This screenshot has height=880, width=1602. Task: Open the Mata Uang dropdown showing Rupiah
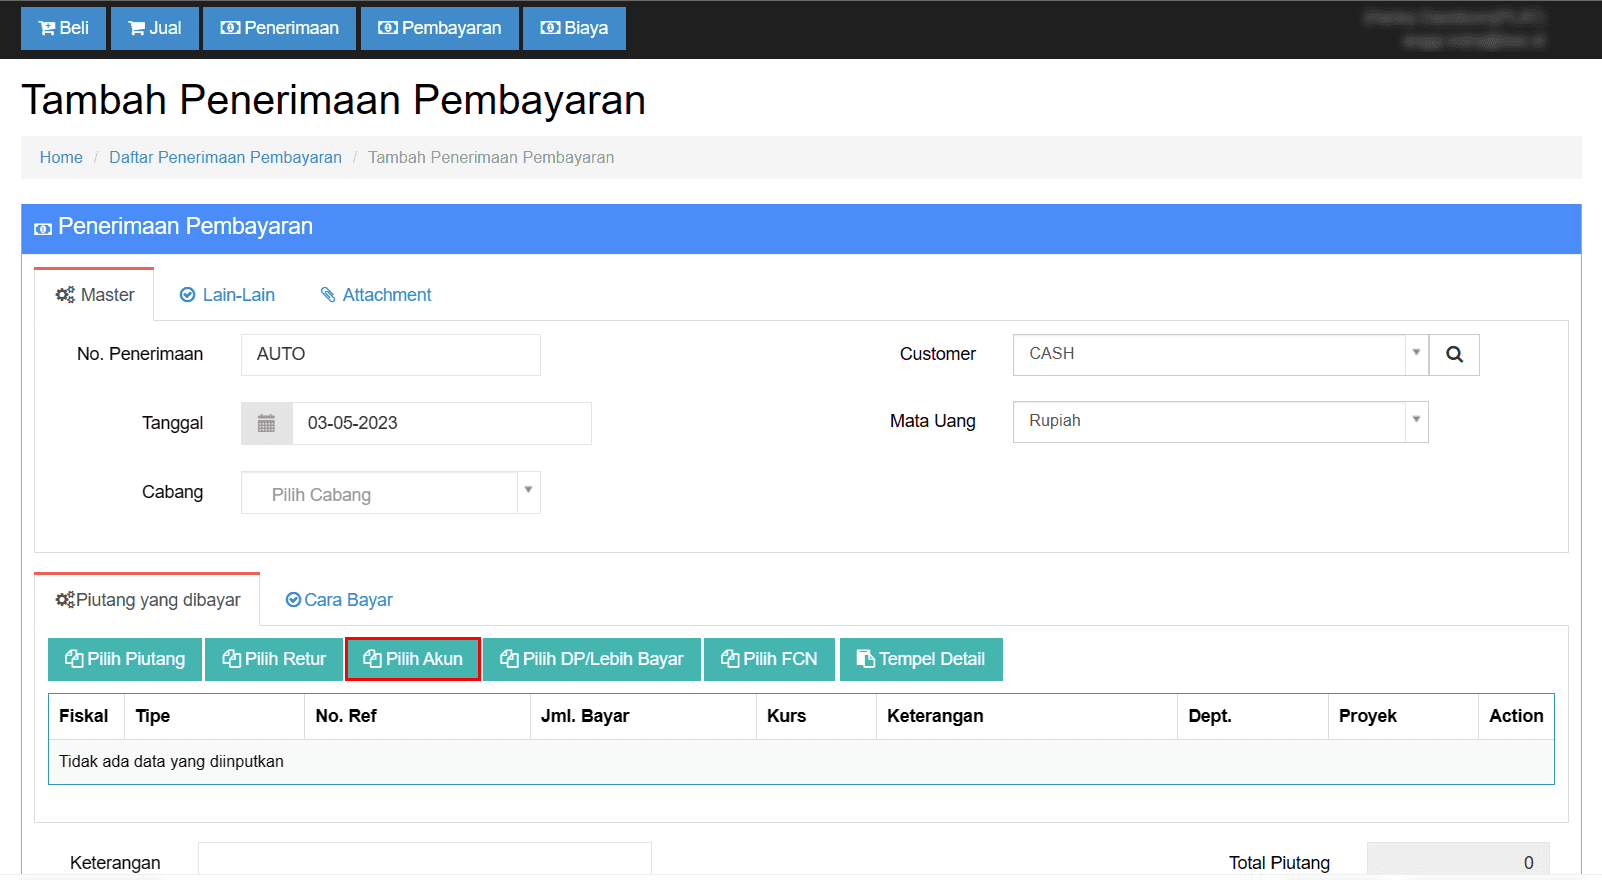[x=1219, y=422]
